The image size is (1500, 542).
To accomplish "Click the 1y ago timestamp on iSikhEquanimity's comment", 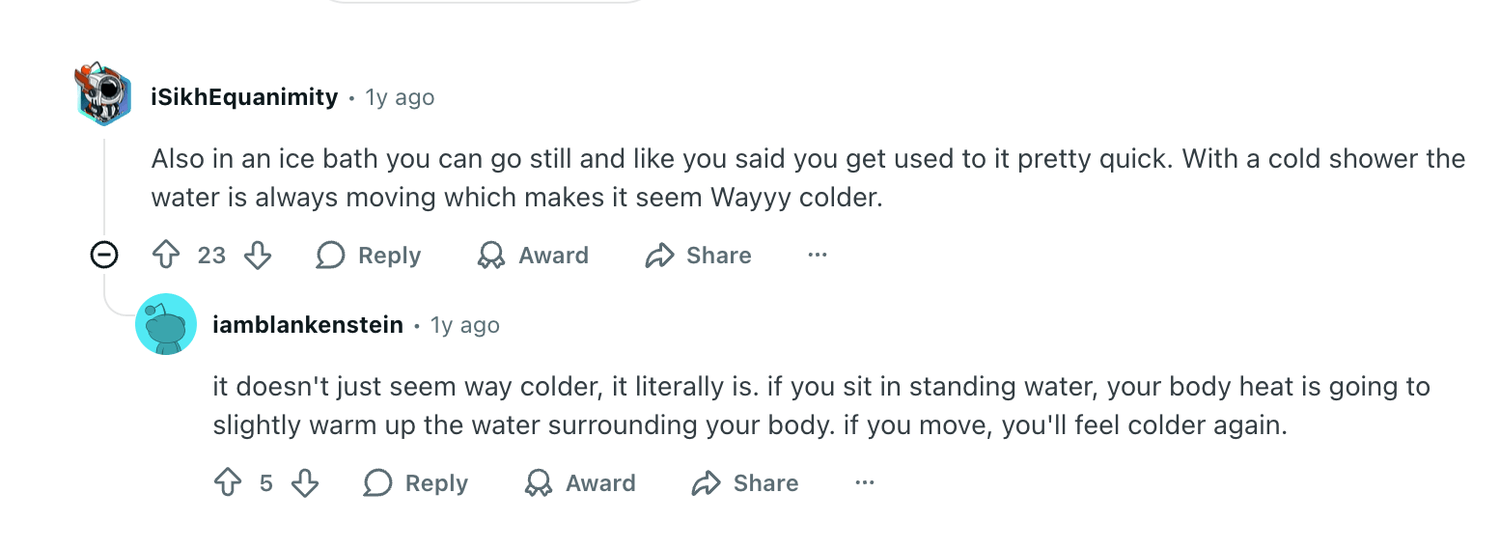I will [x=400, y=97].
